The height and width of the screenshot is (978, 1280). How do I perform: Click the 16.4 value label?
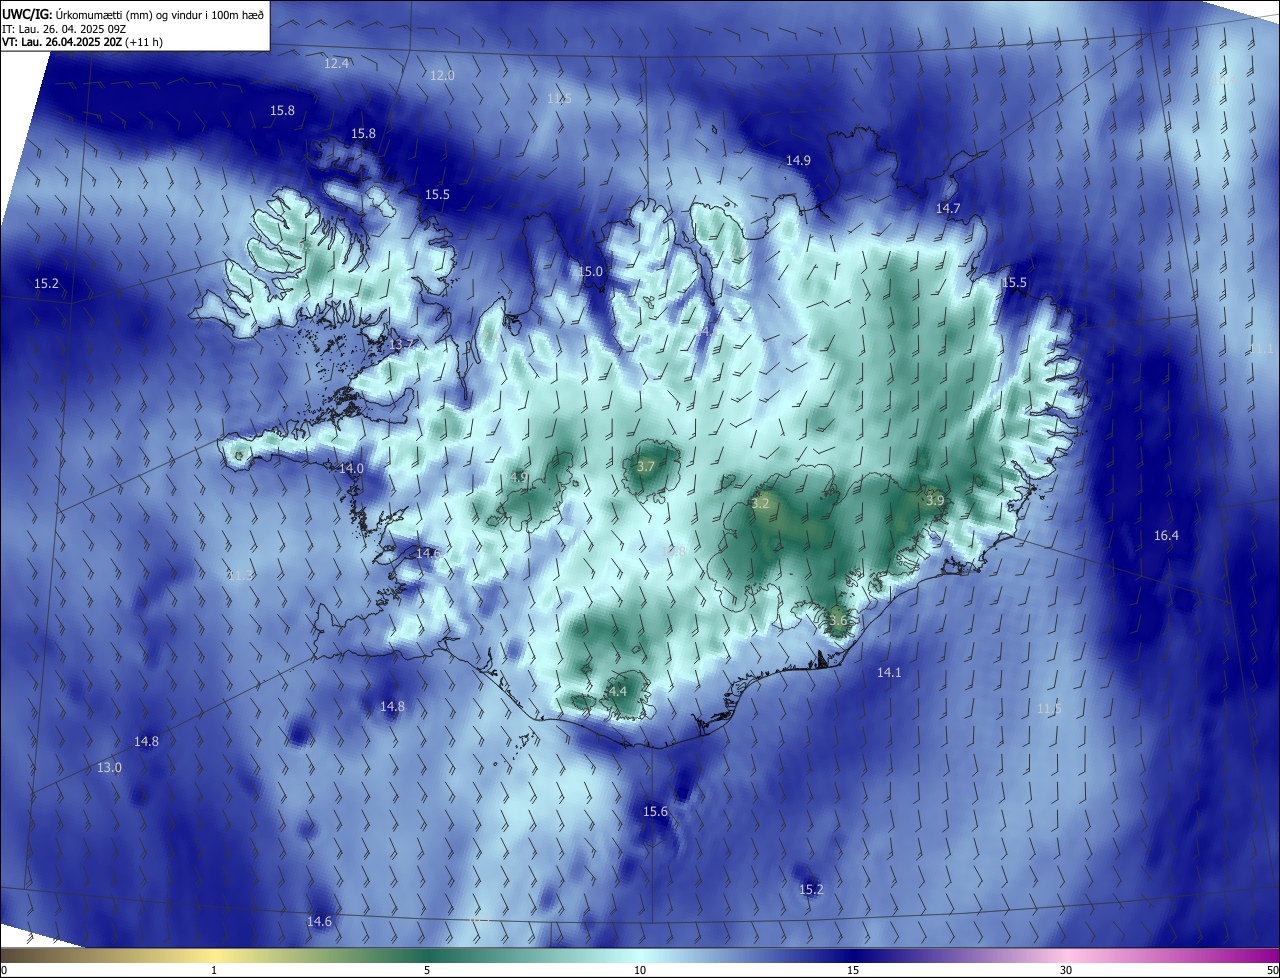click(x=1166, y=536)
